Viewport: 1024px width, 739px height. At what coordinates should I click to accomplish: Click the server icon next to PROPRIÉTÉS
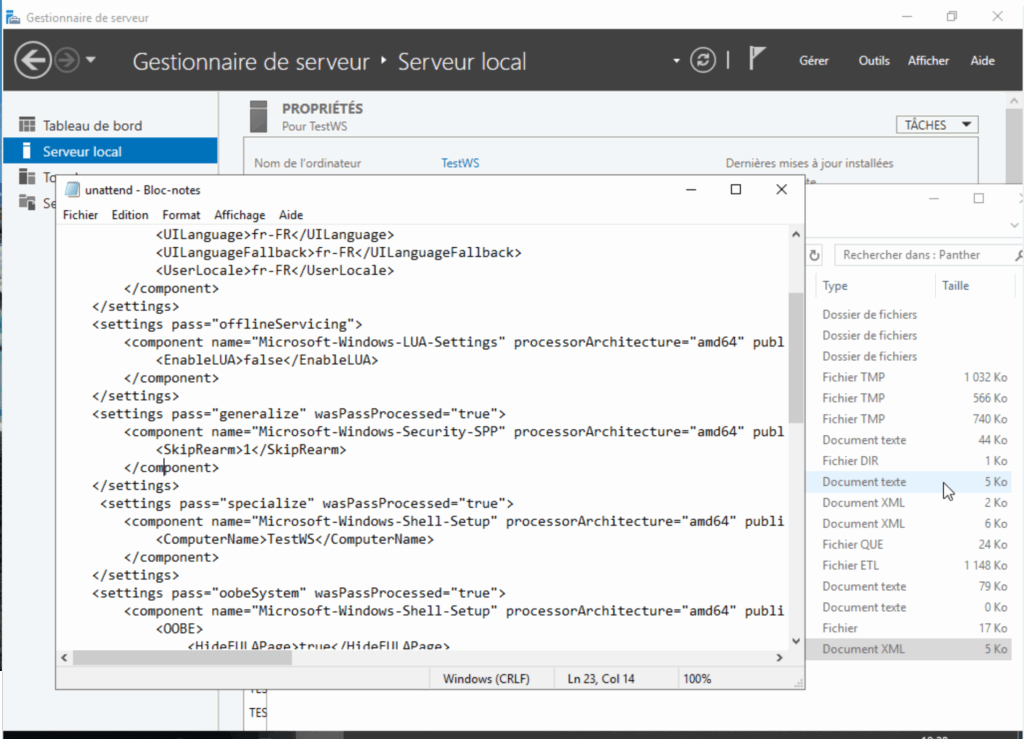point(259,115)
